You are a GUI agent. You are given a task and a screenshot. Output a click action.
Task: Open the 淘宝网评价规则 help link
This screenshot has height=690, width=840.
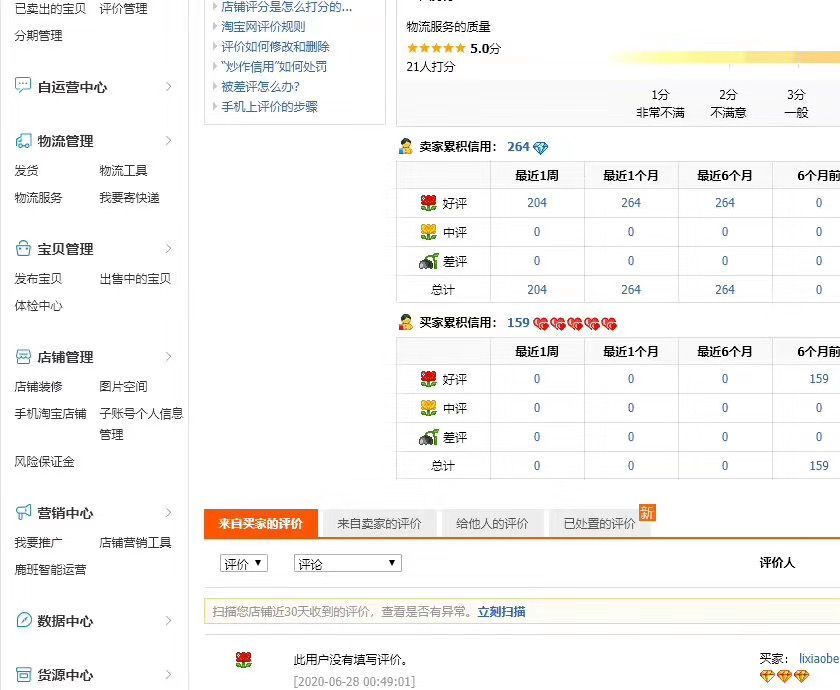click(263, 26)
